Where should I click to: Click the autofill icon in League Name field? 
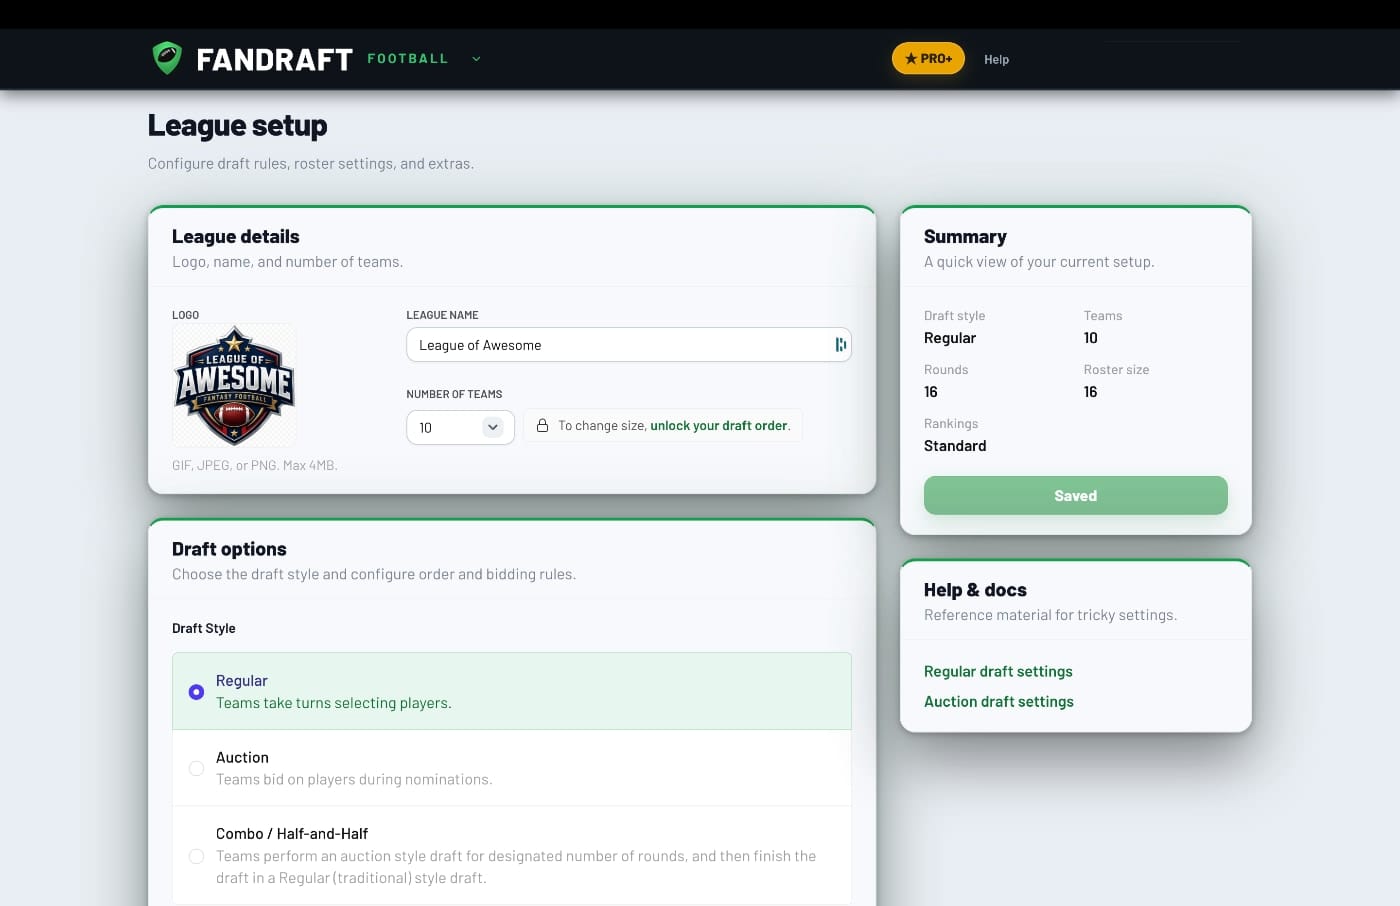tap(840, 345)
